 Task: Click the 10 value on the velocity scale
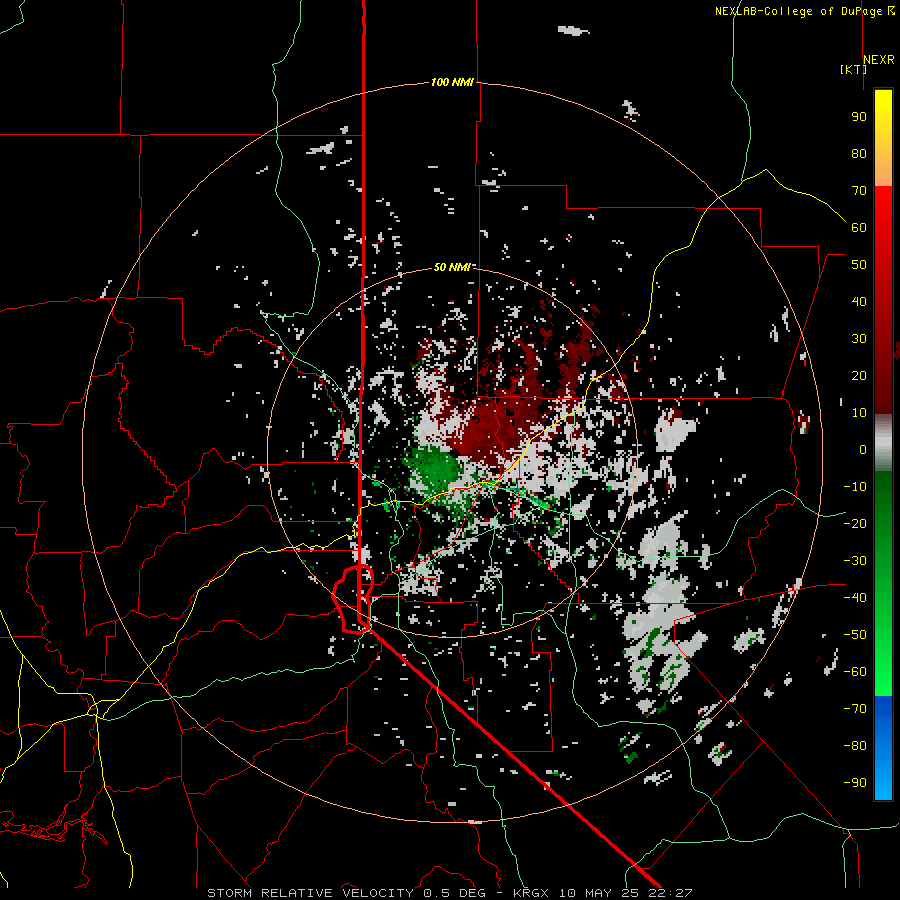tap(859, 413)
